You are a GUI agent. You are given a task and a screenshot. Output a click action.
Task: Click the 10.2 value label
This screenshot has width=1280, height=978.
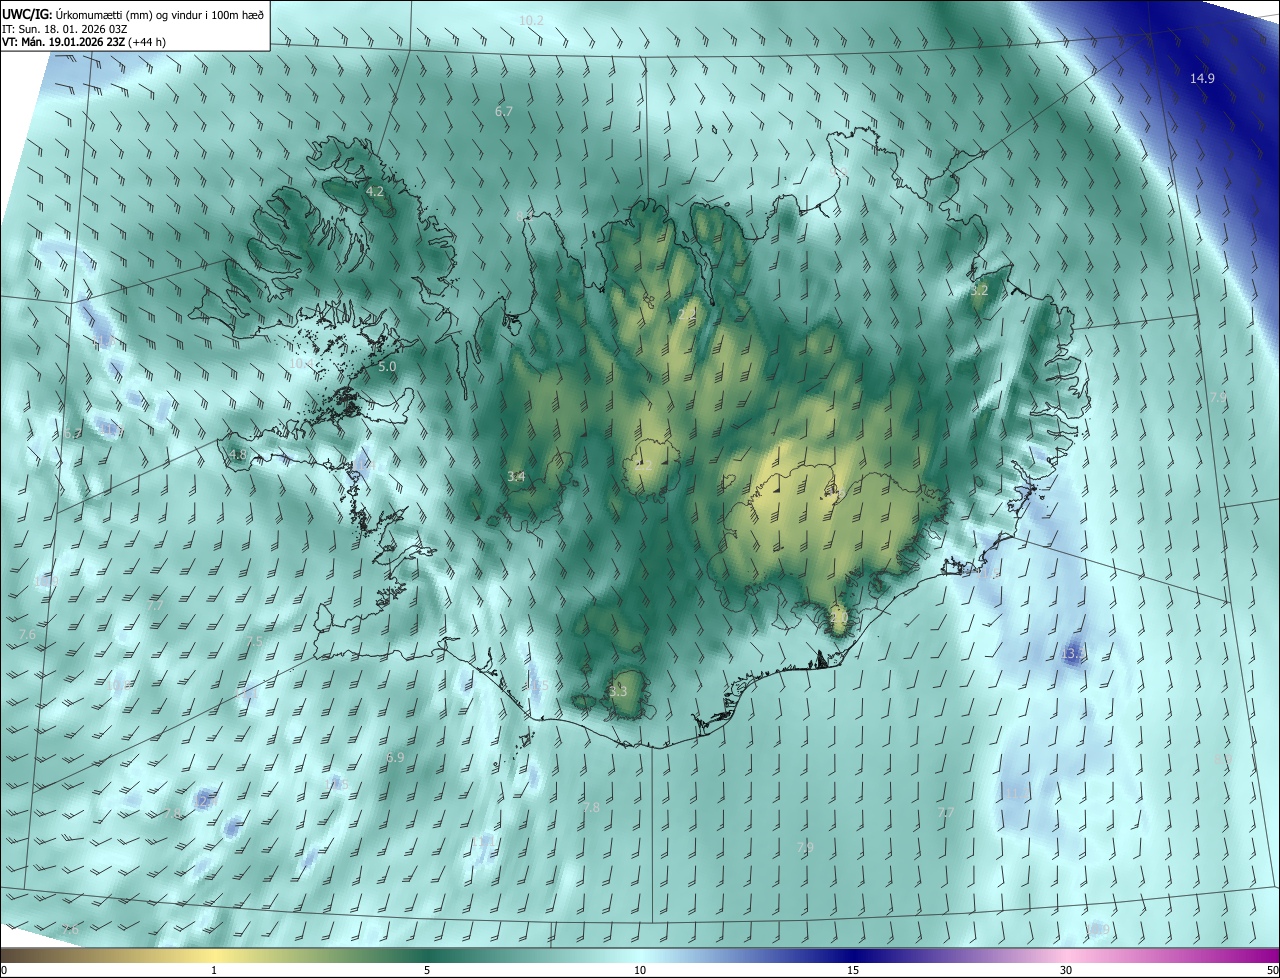pyautogui.click(x=531, y=20)
